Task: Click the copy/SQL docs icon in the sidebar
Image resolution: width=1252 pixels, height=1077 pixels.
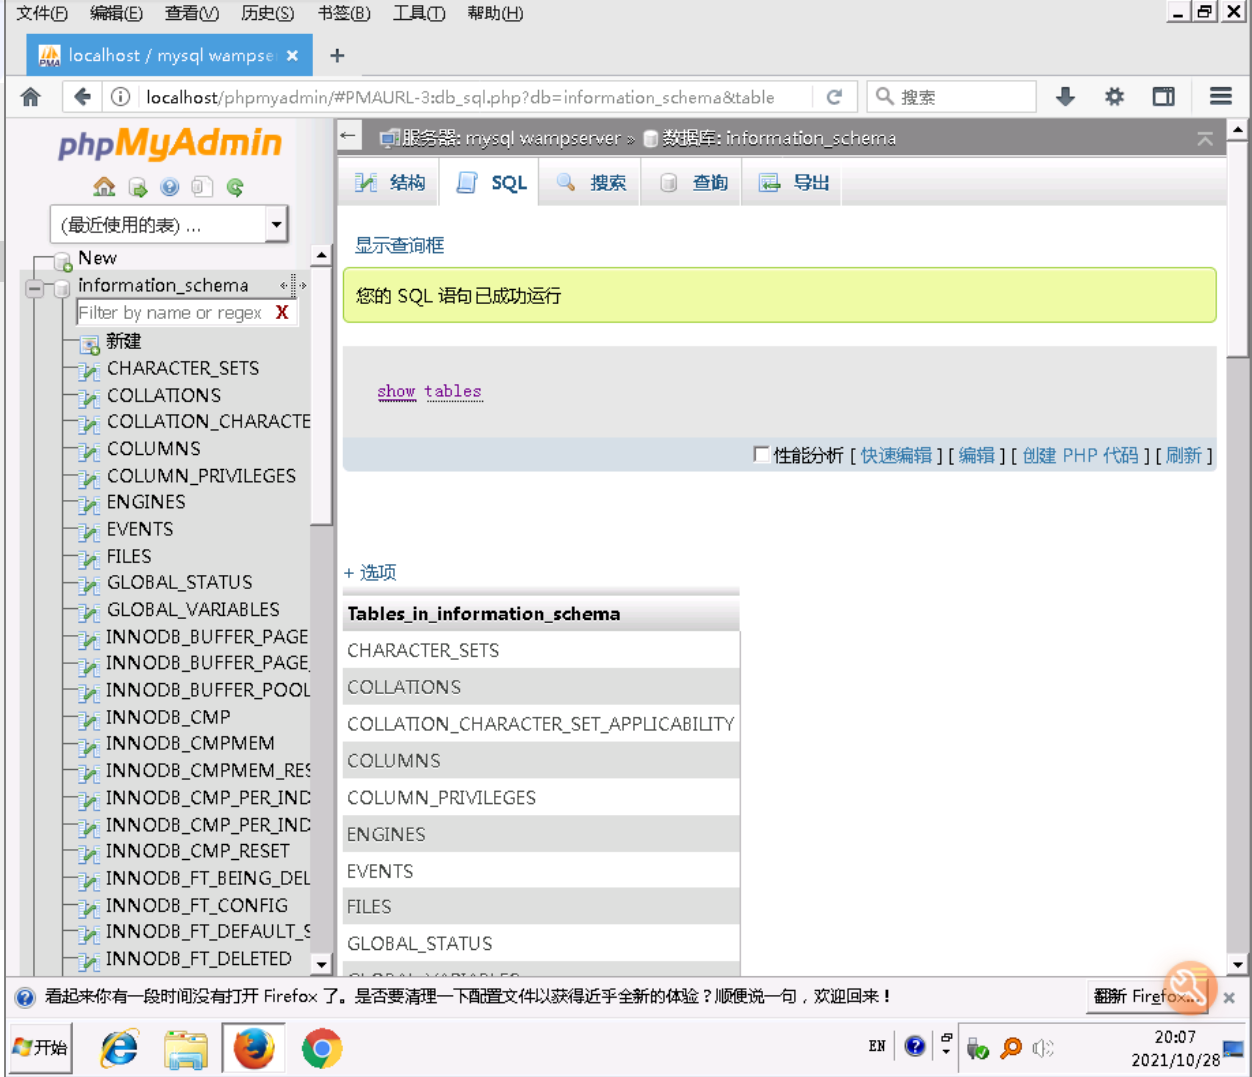Action: pyautogui.click(x=202, y=187)
